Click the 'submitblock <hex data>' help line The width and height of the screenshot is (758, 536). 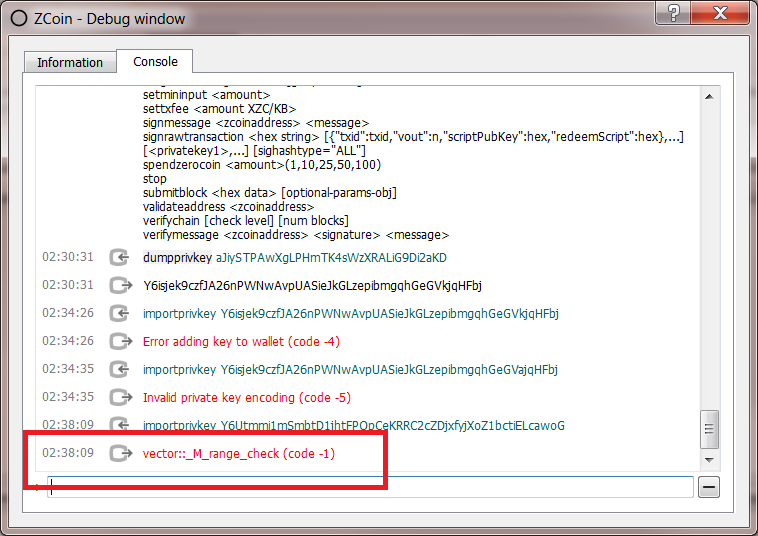point(270,193)
